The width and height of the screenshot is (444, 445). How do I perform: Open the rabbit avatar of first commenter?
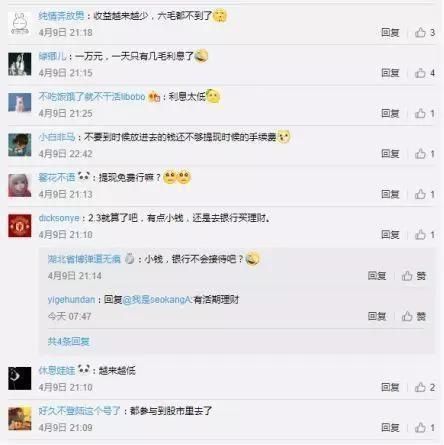20,24
